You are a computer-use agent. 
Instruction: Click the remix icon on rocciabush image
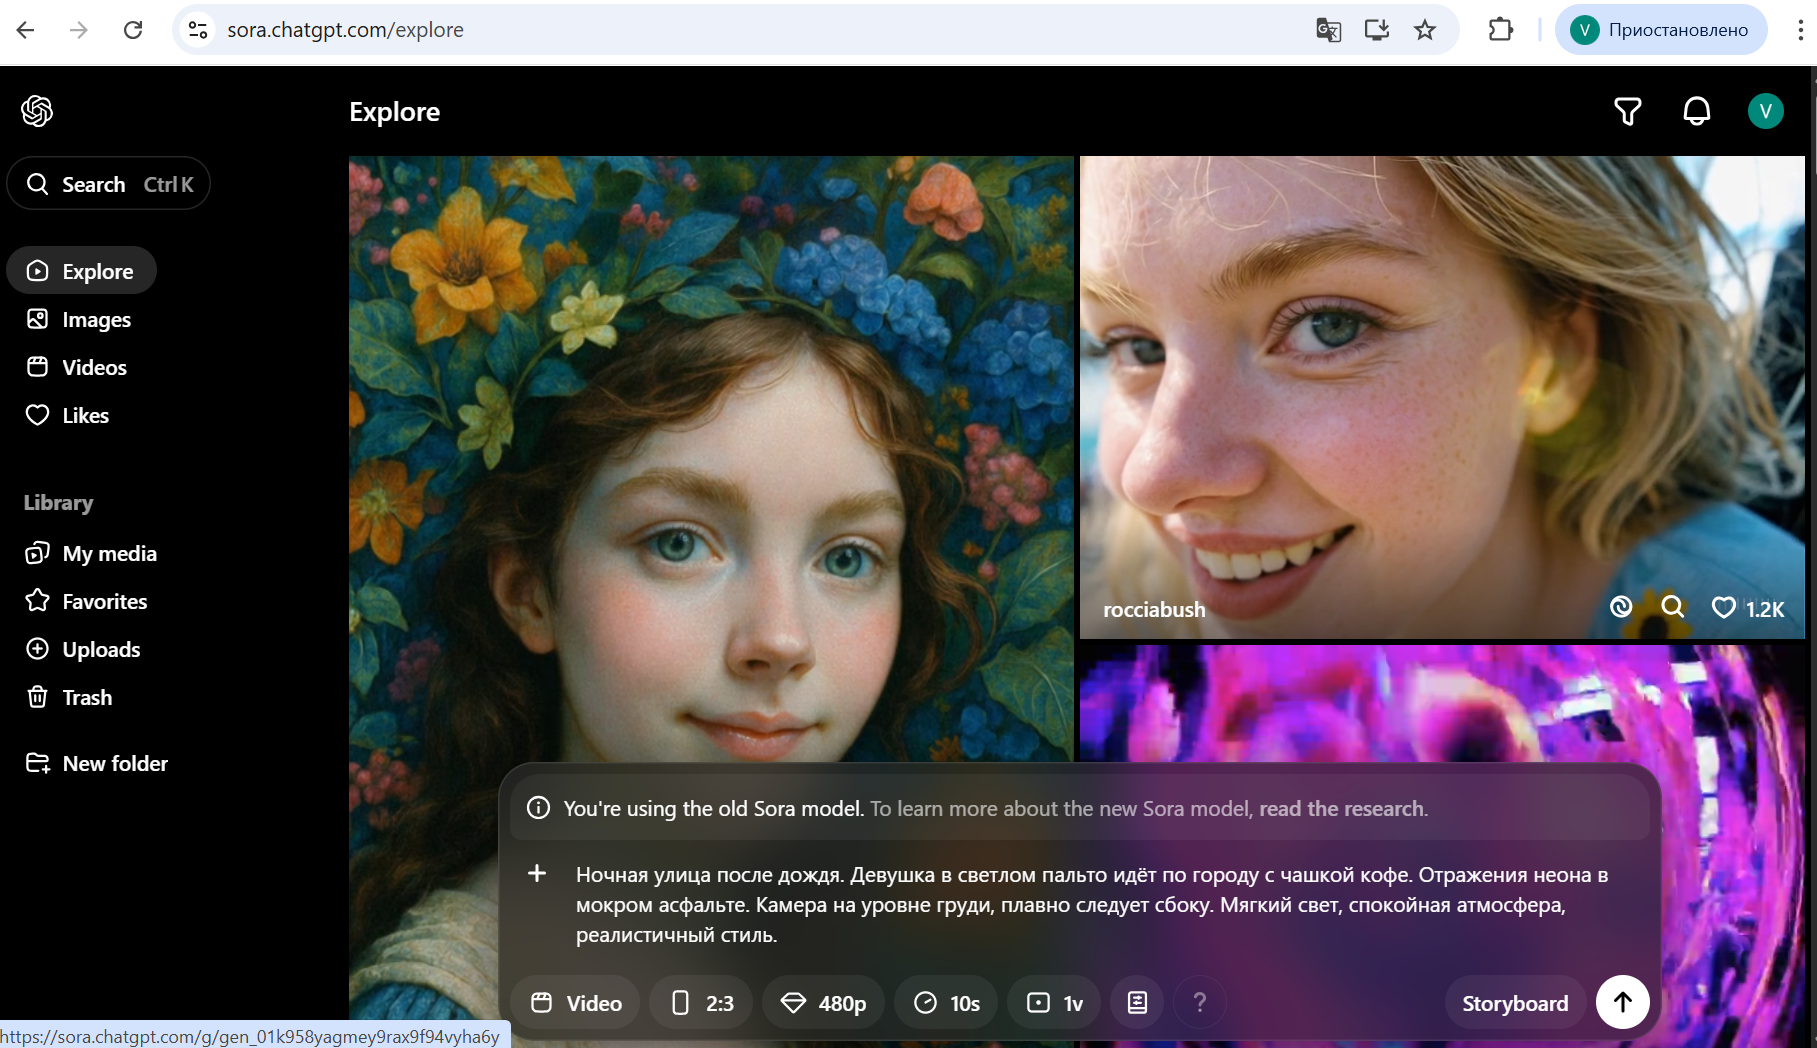click(1621, 607)
